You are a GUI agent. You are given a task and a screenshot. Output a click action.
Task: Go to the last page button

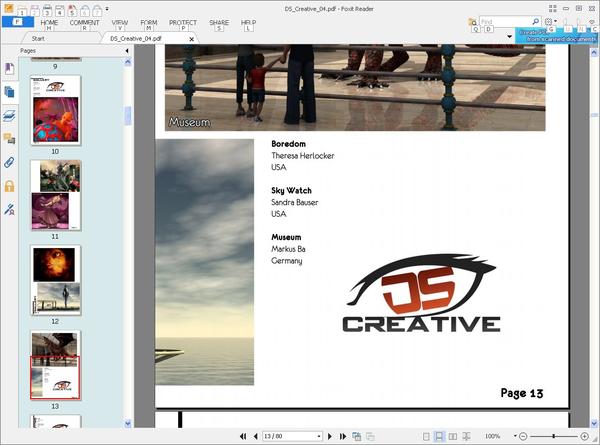tap(342, 436)
